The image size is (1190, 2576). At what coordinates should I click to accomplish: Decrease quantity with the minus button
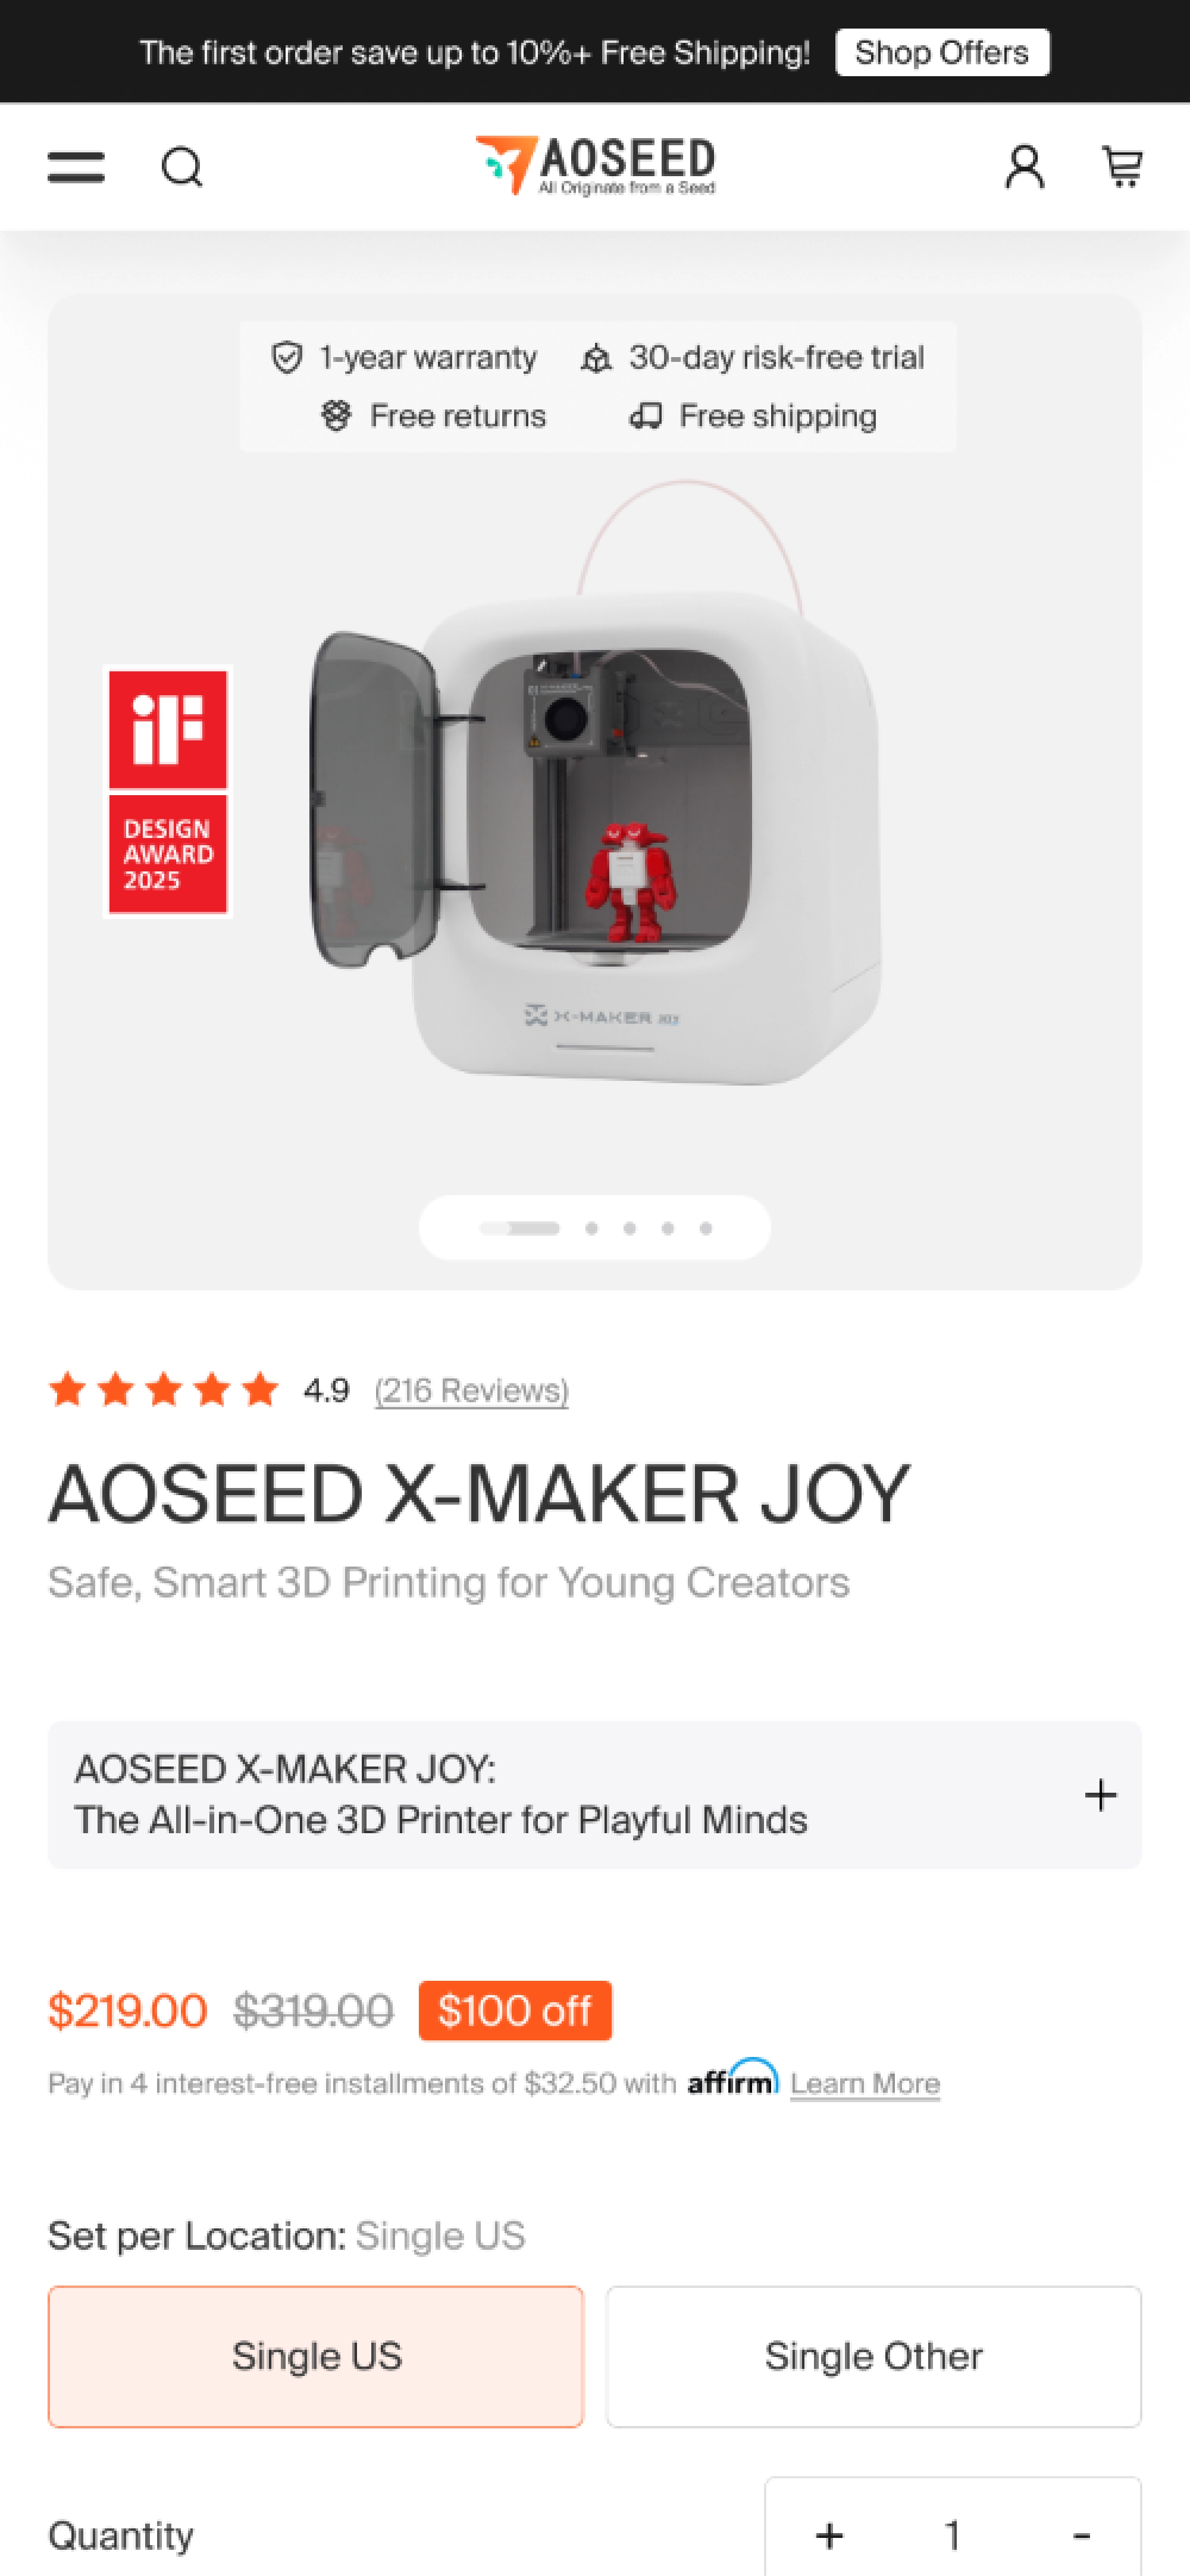pyautogui.click(x=1081, y=2535)
